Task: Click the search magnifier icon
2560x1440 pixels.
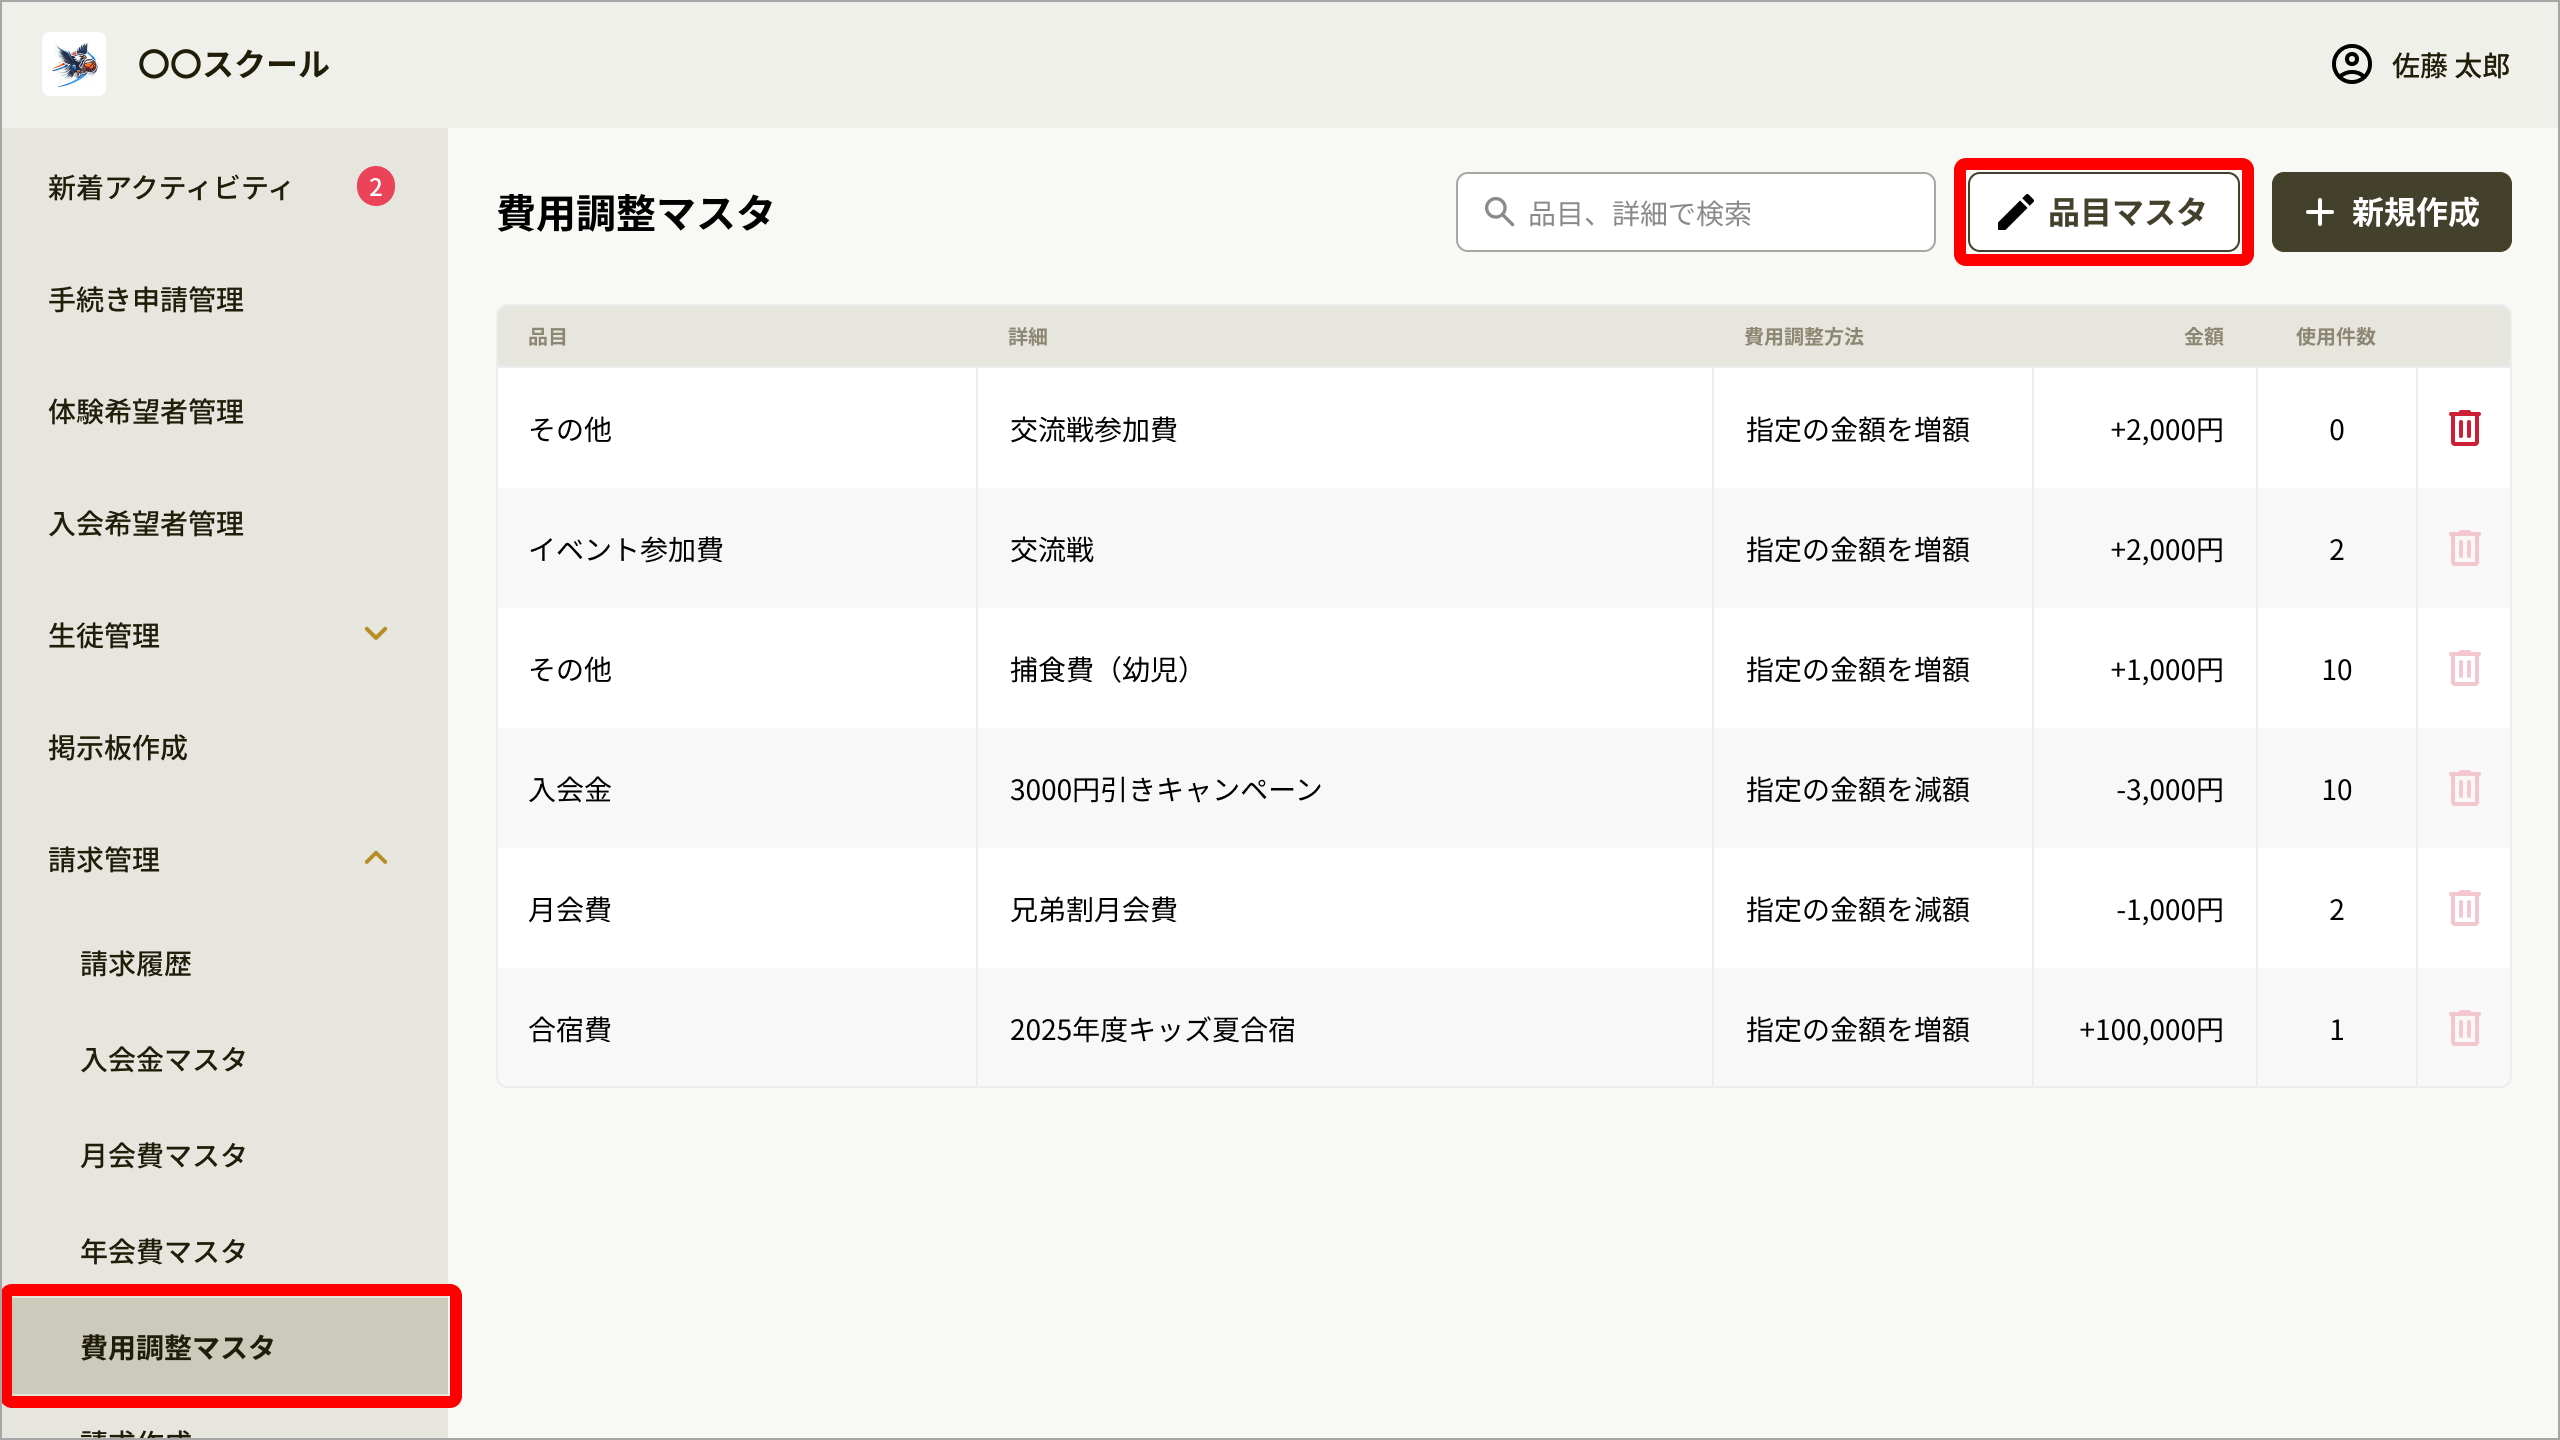Action: click(1498, 212)
